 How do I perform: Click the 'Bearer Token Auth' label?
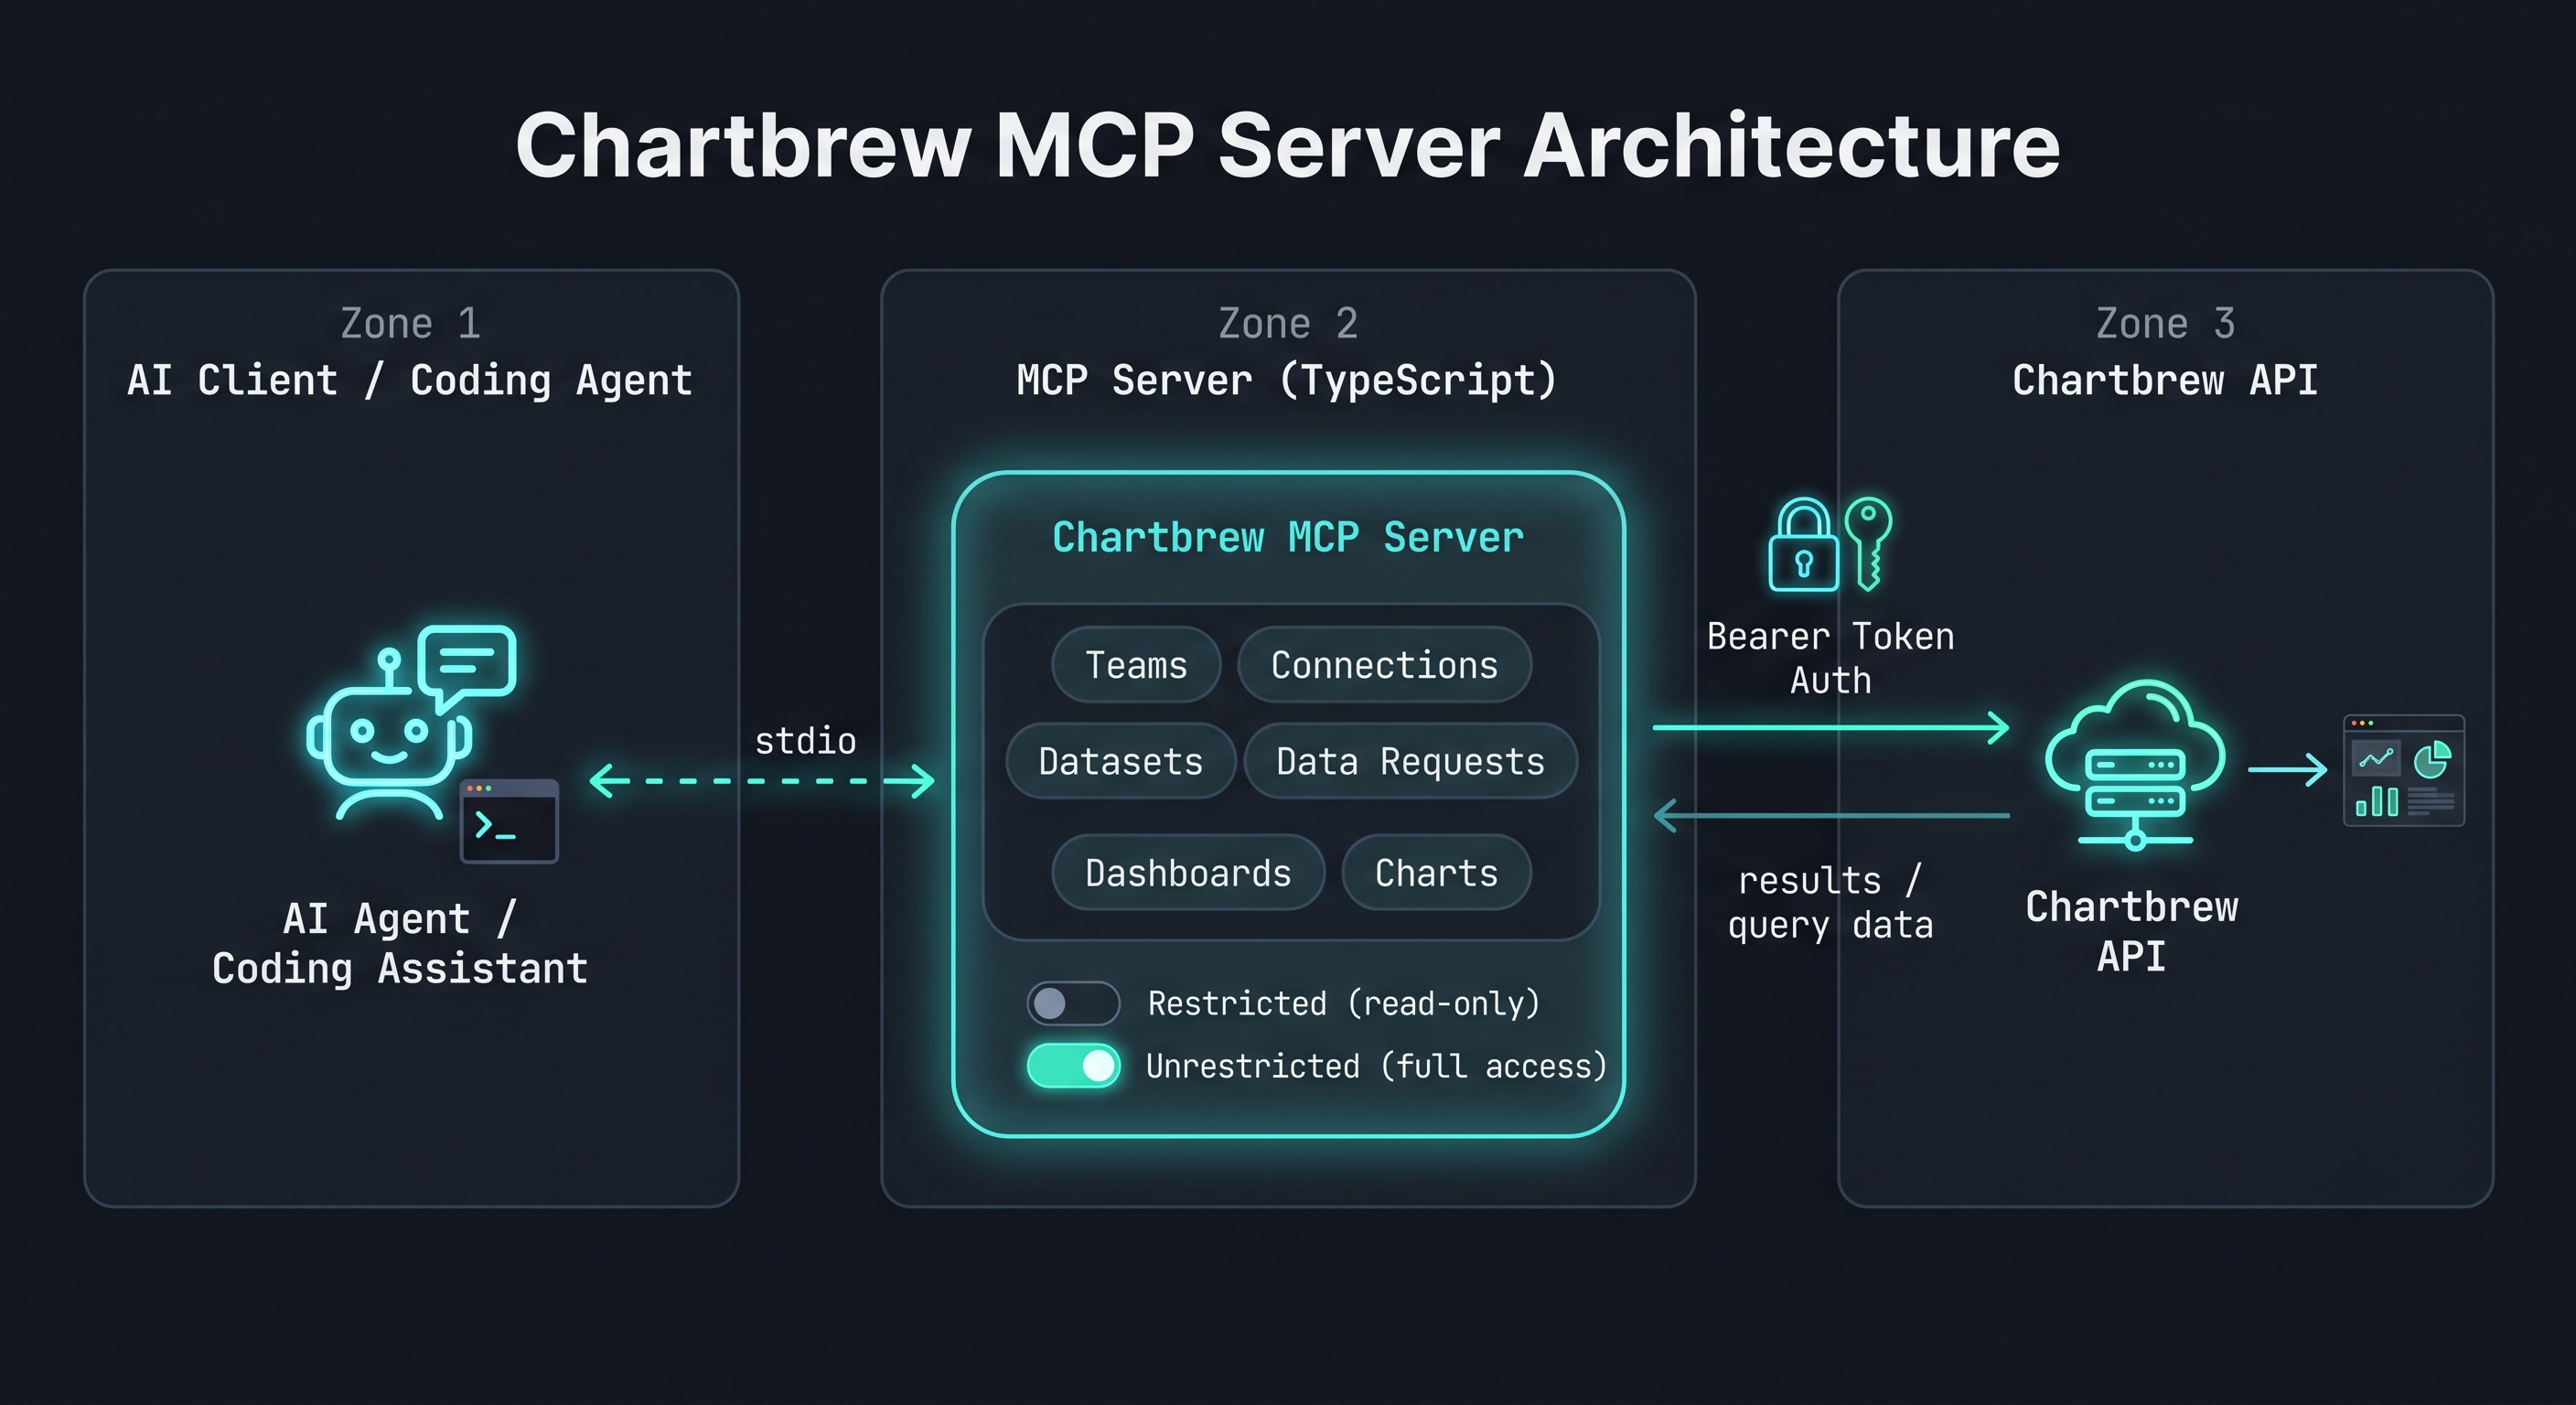tap(1830, 658)
